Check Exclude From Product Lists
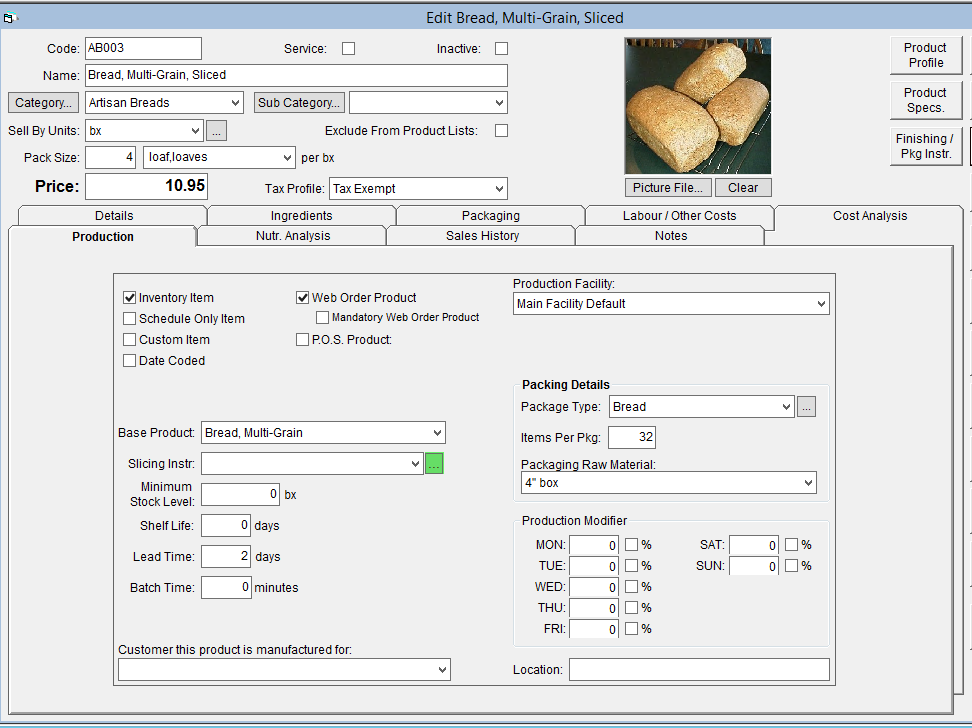972x728 pixels. point(501,131)
